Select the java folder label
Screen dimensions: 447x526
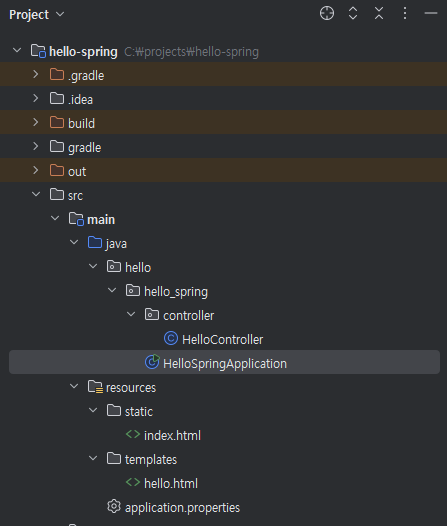pos(116,244)
